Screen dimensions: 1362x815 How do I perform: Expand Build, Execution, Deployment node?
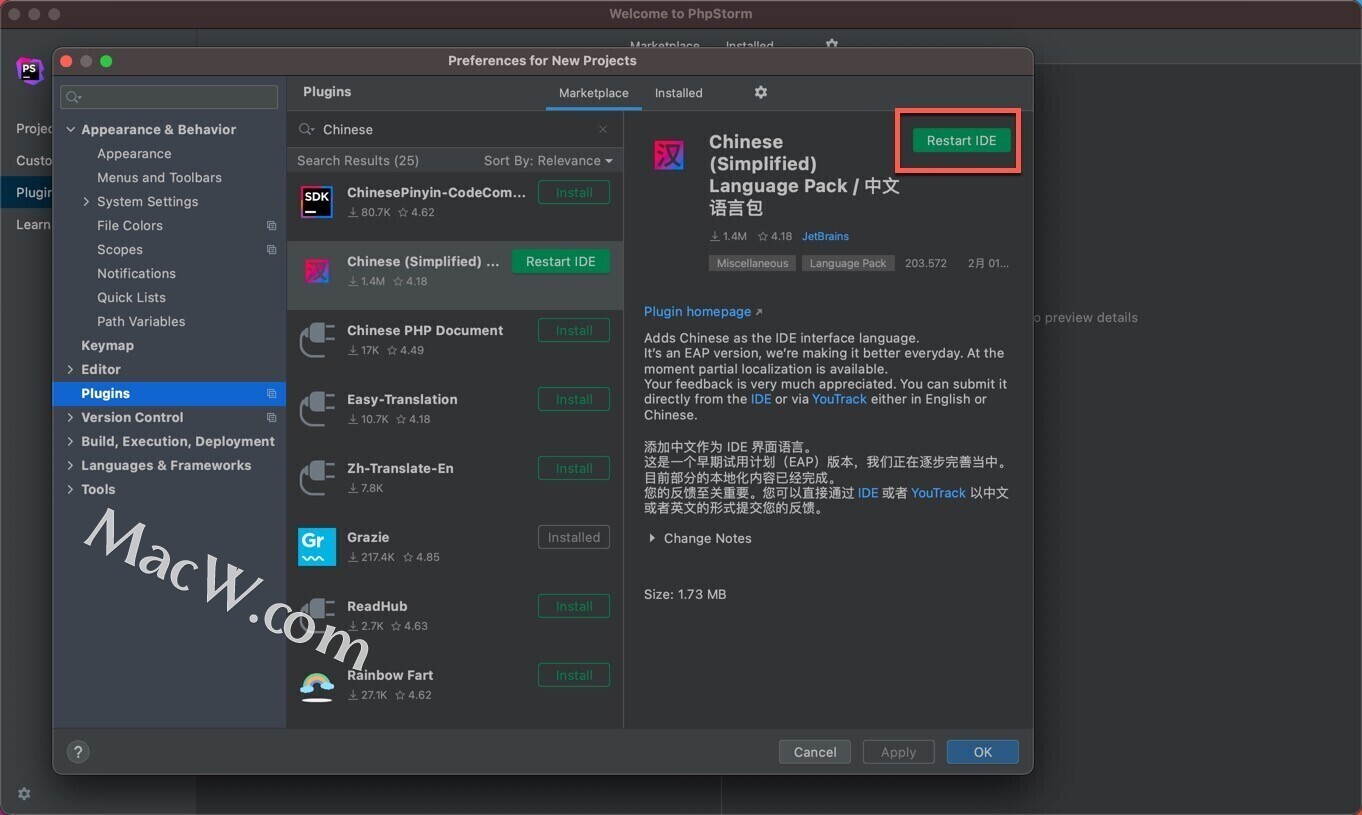(x=70, y=442)
